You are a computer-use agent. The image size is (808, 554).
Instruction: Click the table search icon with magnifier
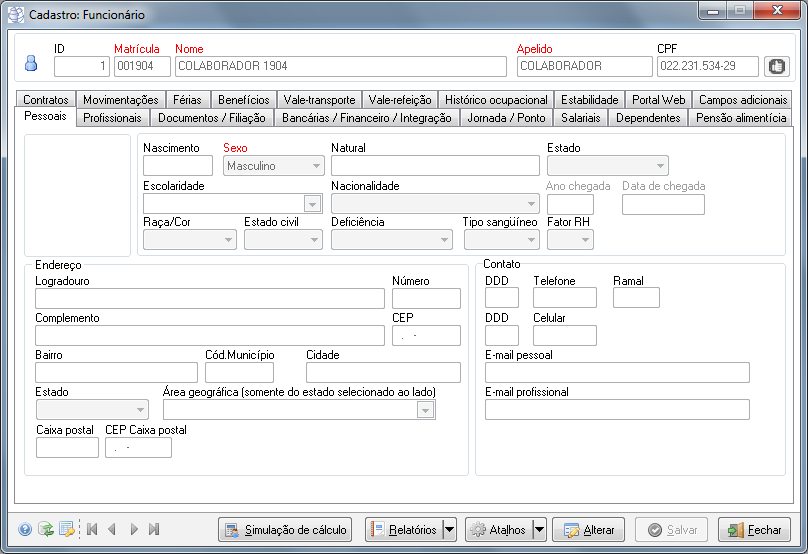(67, 529)
